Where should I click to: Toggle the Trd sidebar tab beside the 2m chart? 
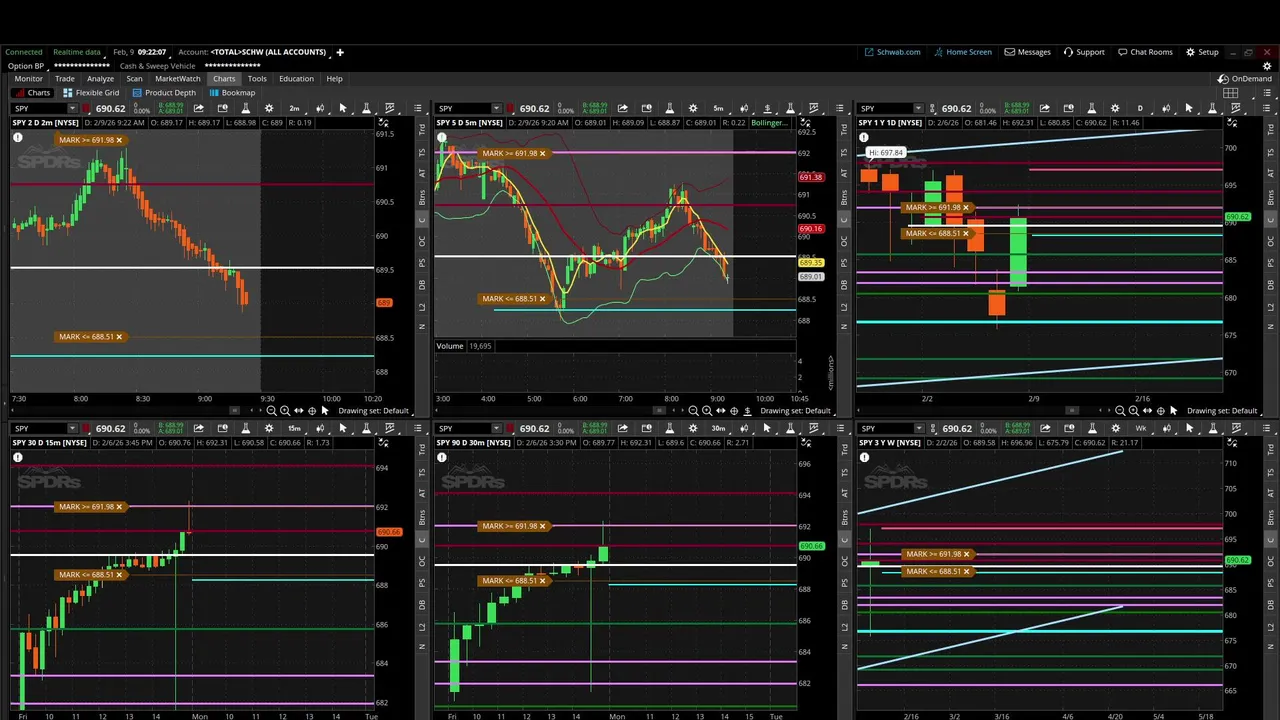tap(422, 130)
